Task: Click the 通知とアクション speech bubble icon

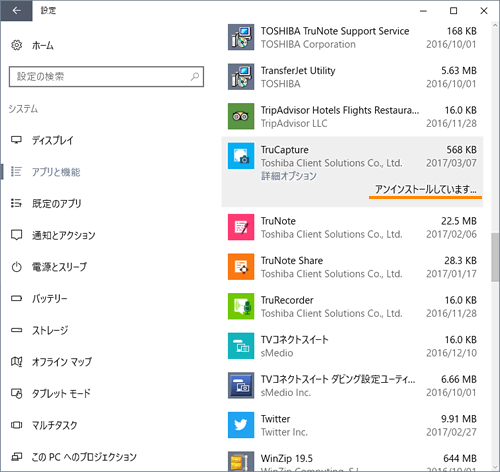Action: [16, 235]
